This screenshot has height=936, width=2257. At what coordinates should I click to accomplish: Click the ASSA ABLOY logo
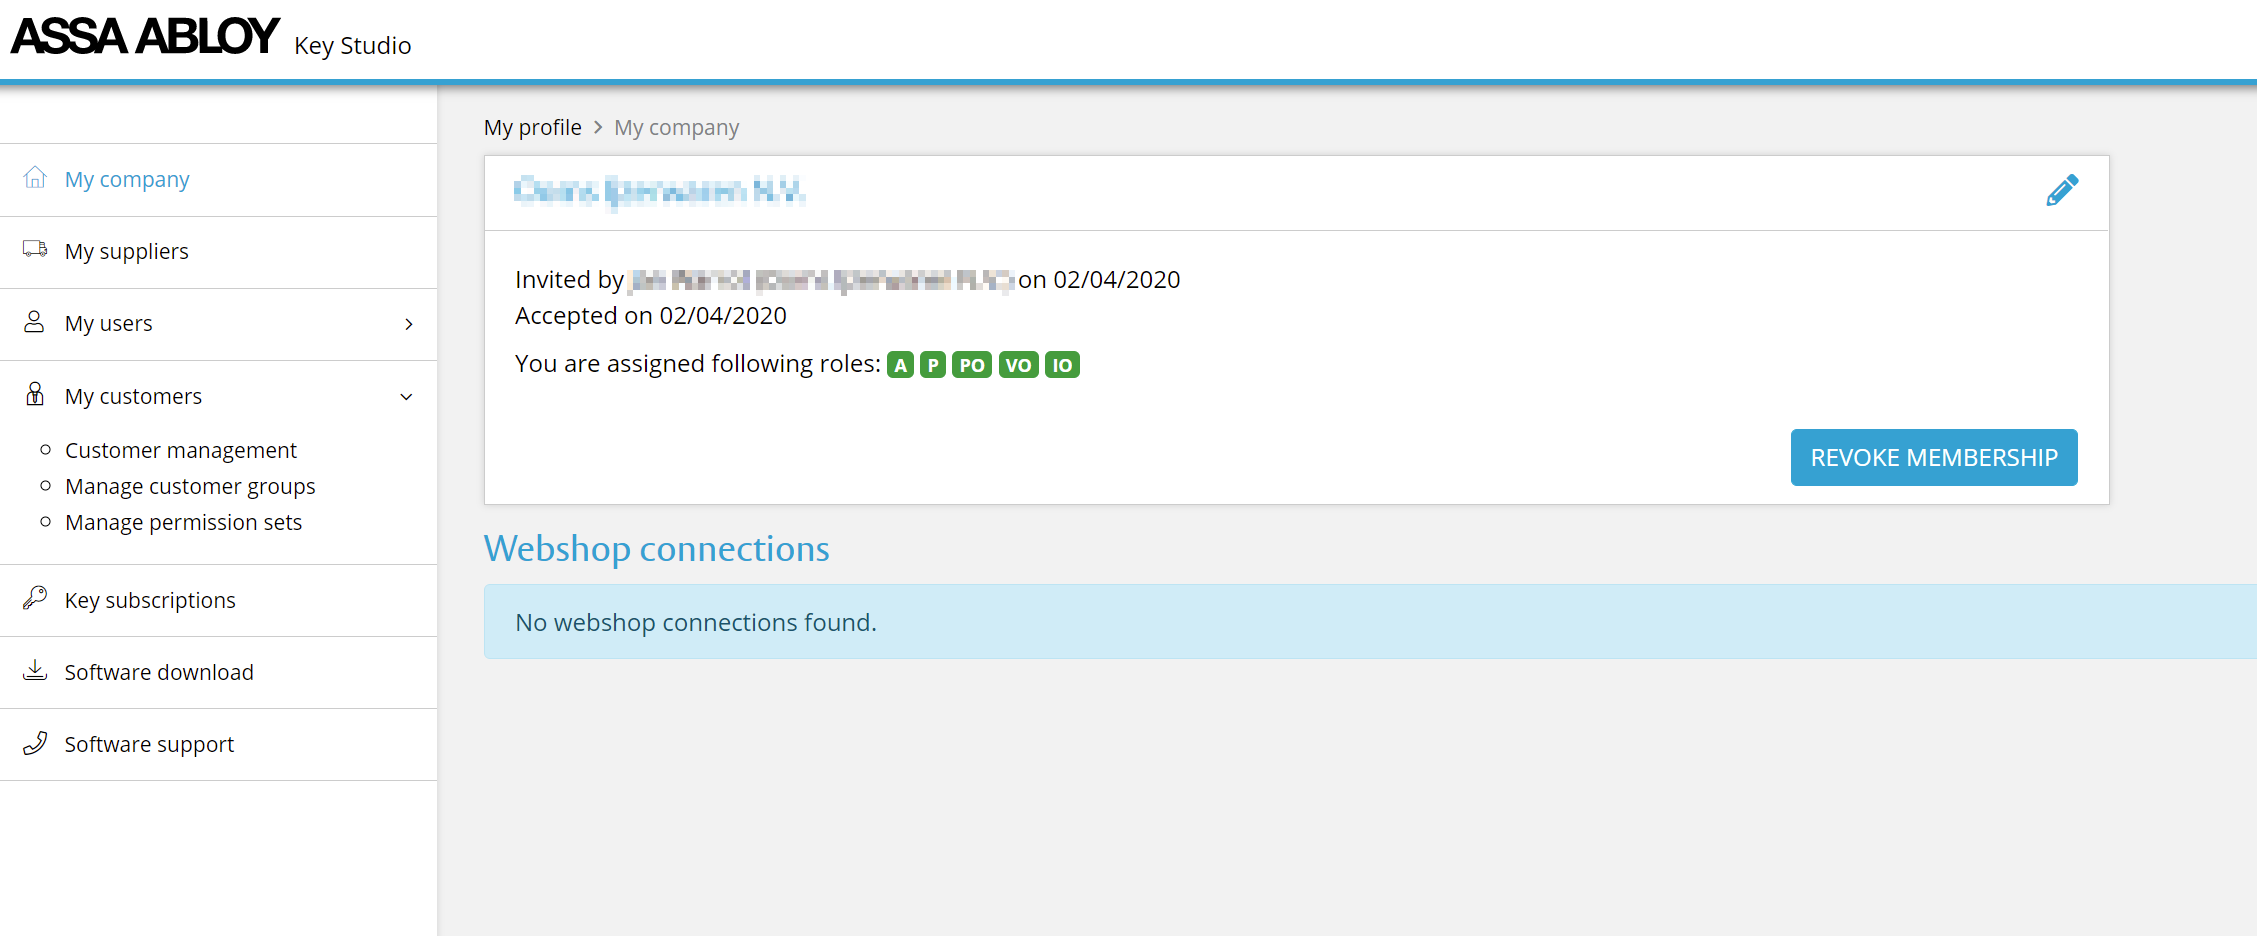(143, 36)
